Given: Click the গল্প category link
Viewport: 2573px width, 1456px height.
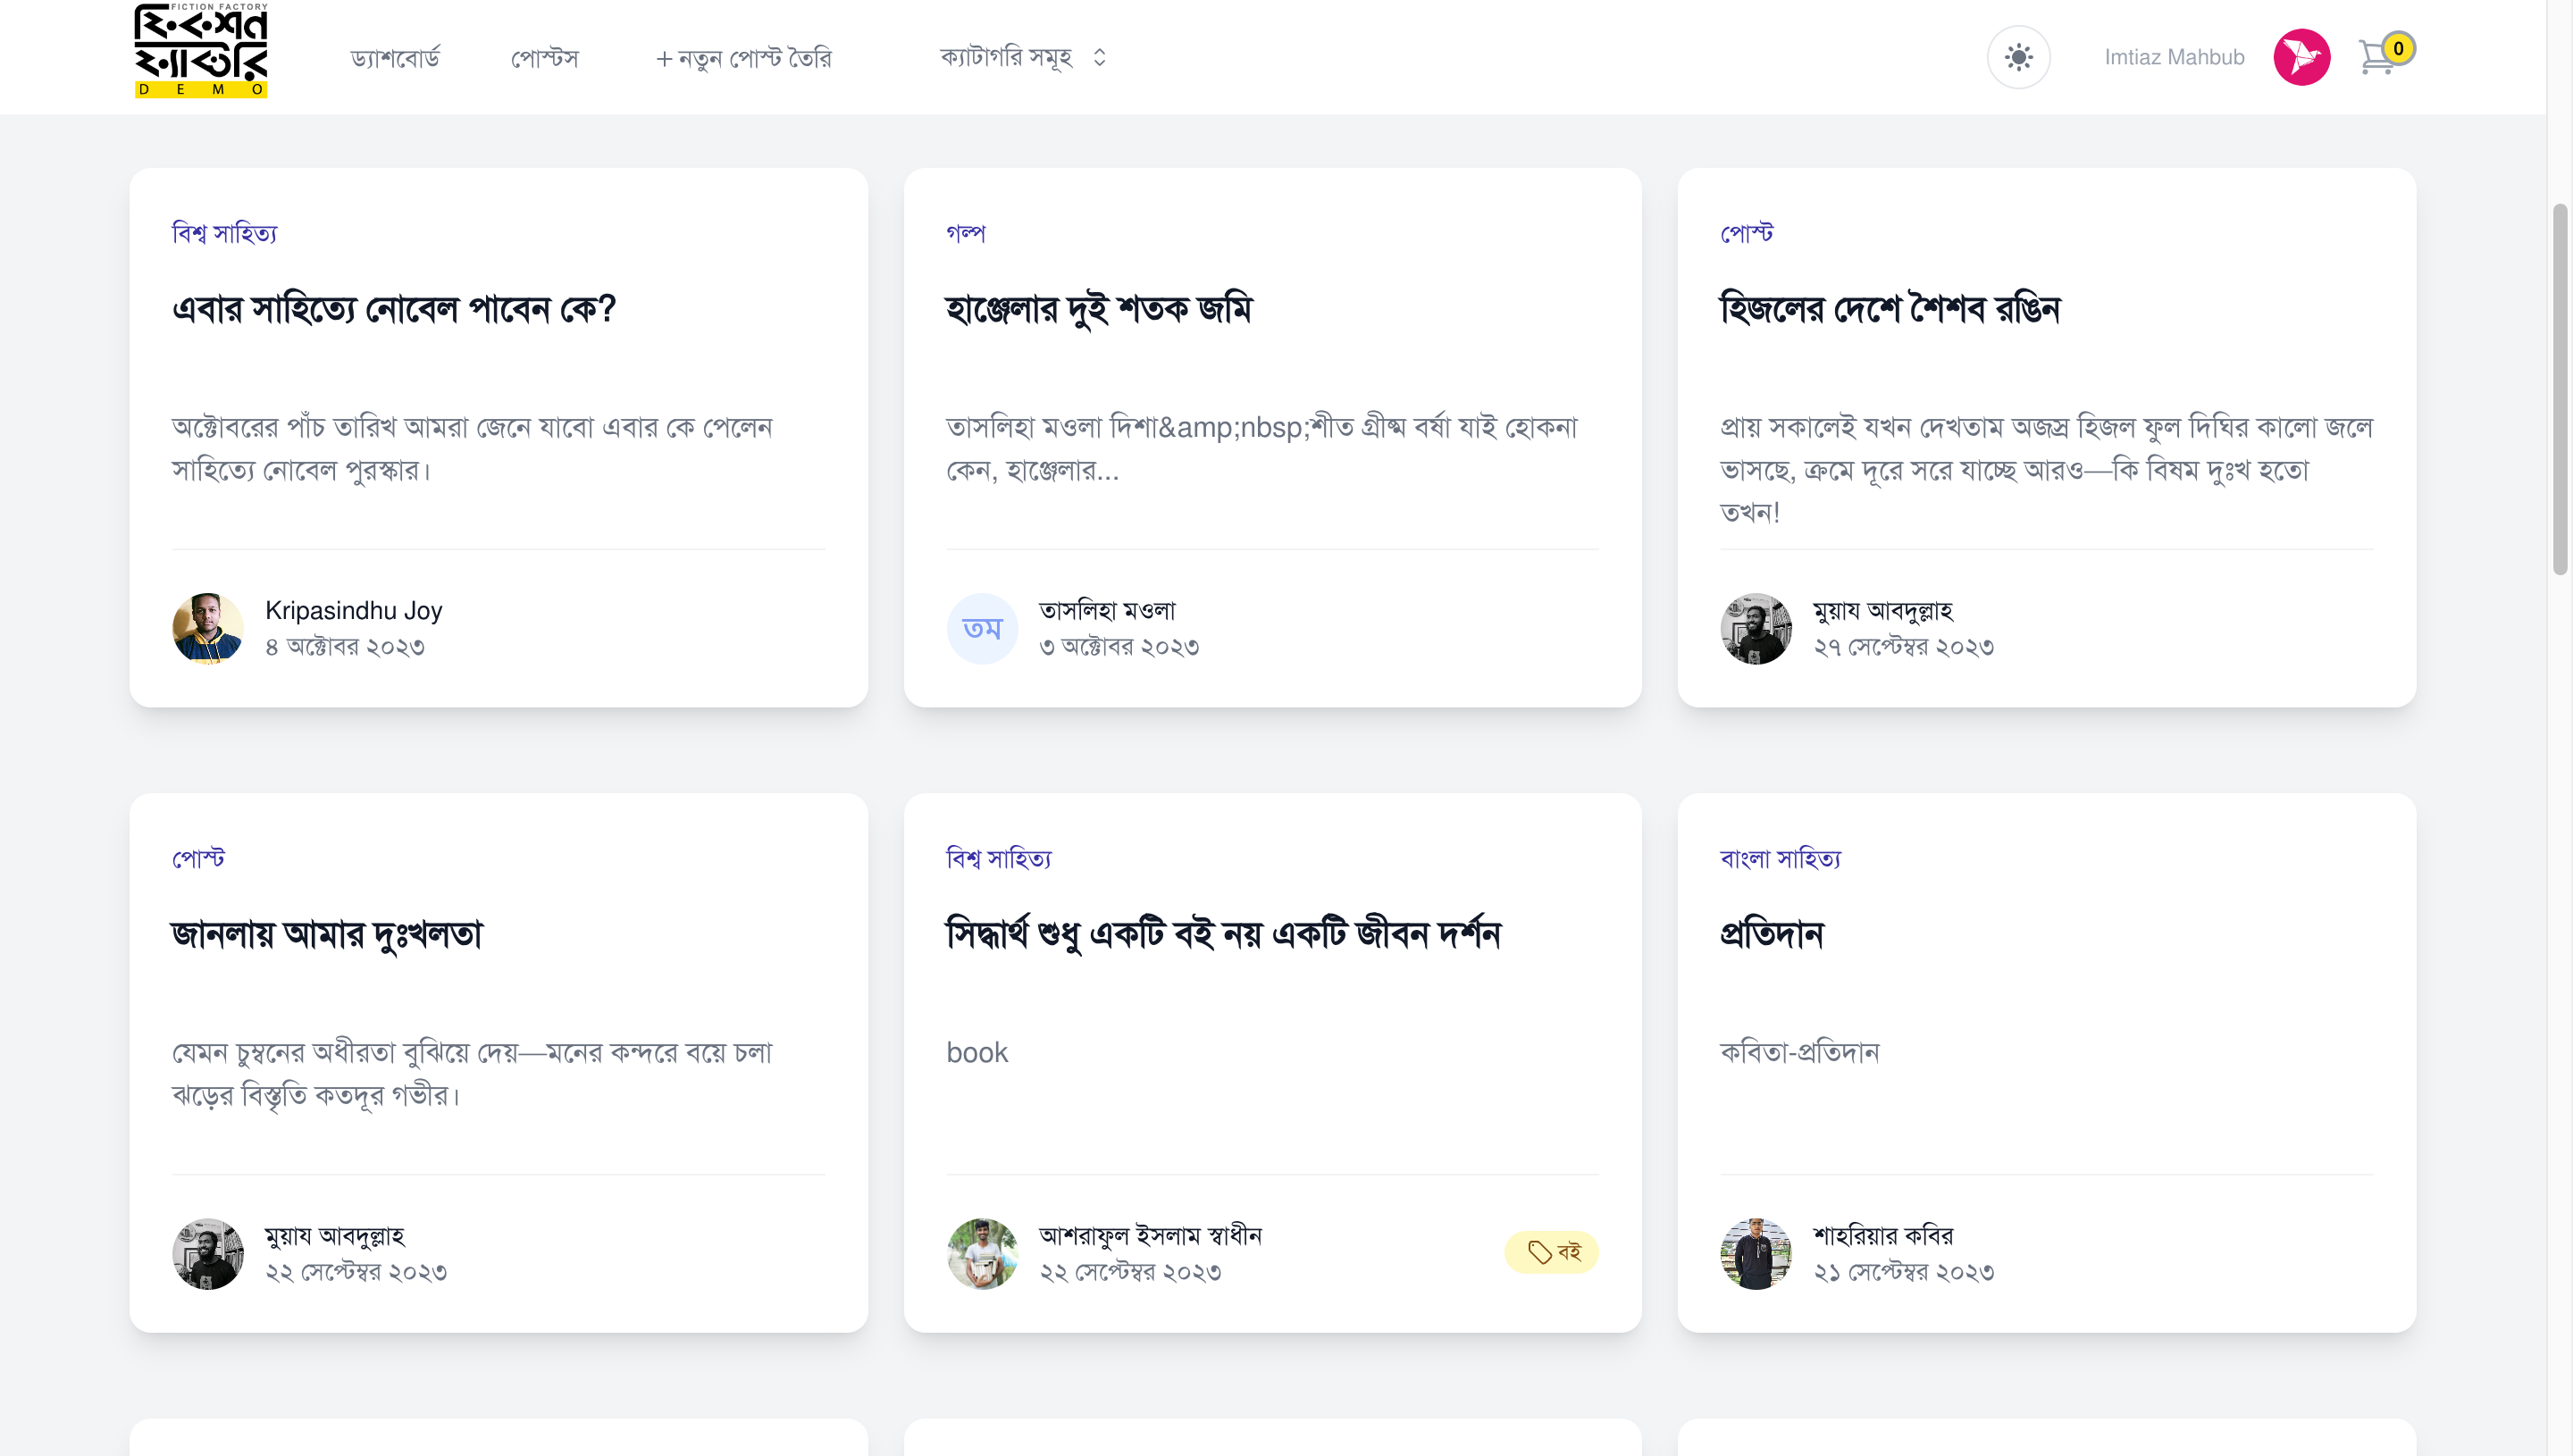Looking at the screenshot, I should click(965, 233).
